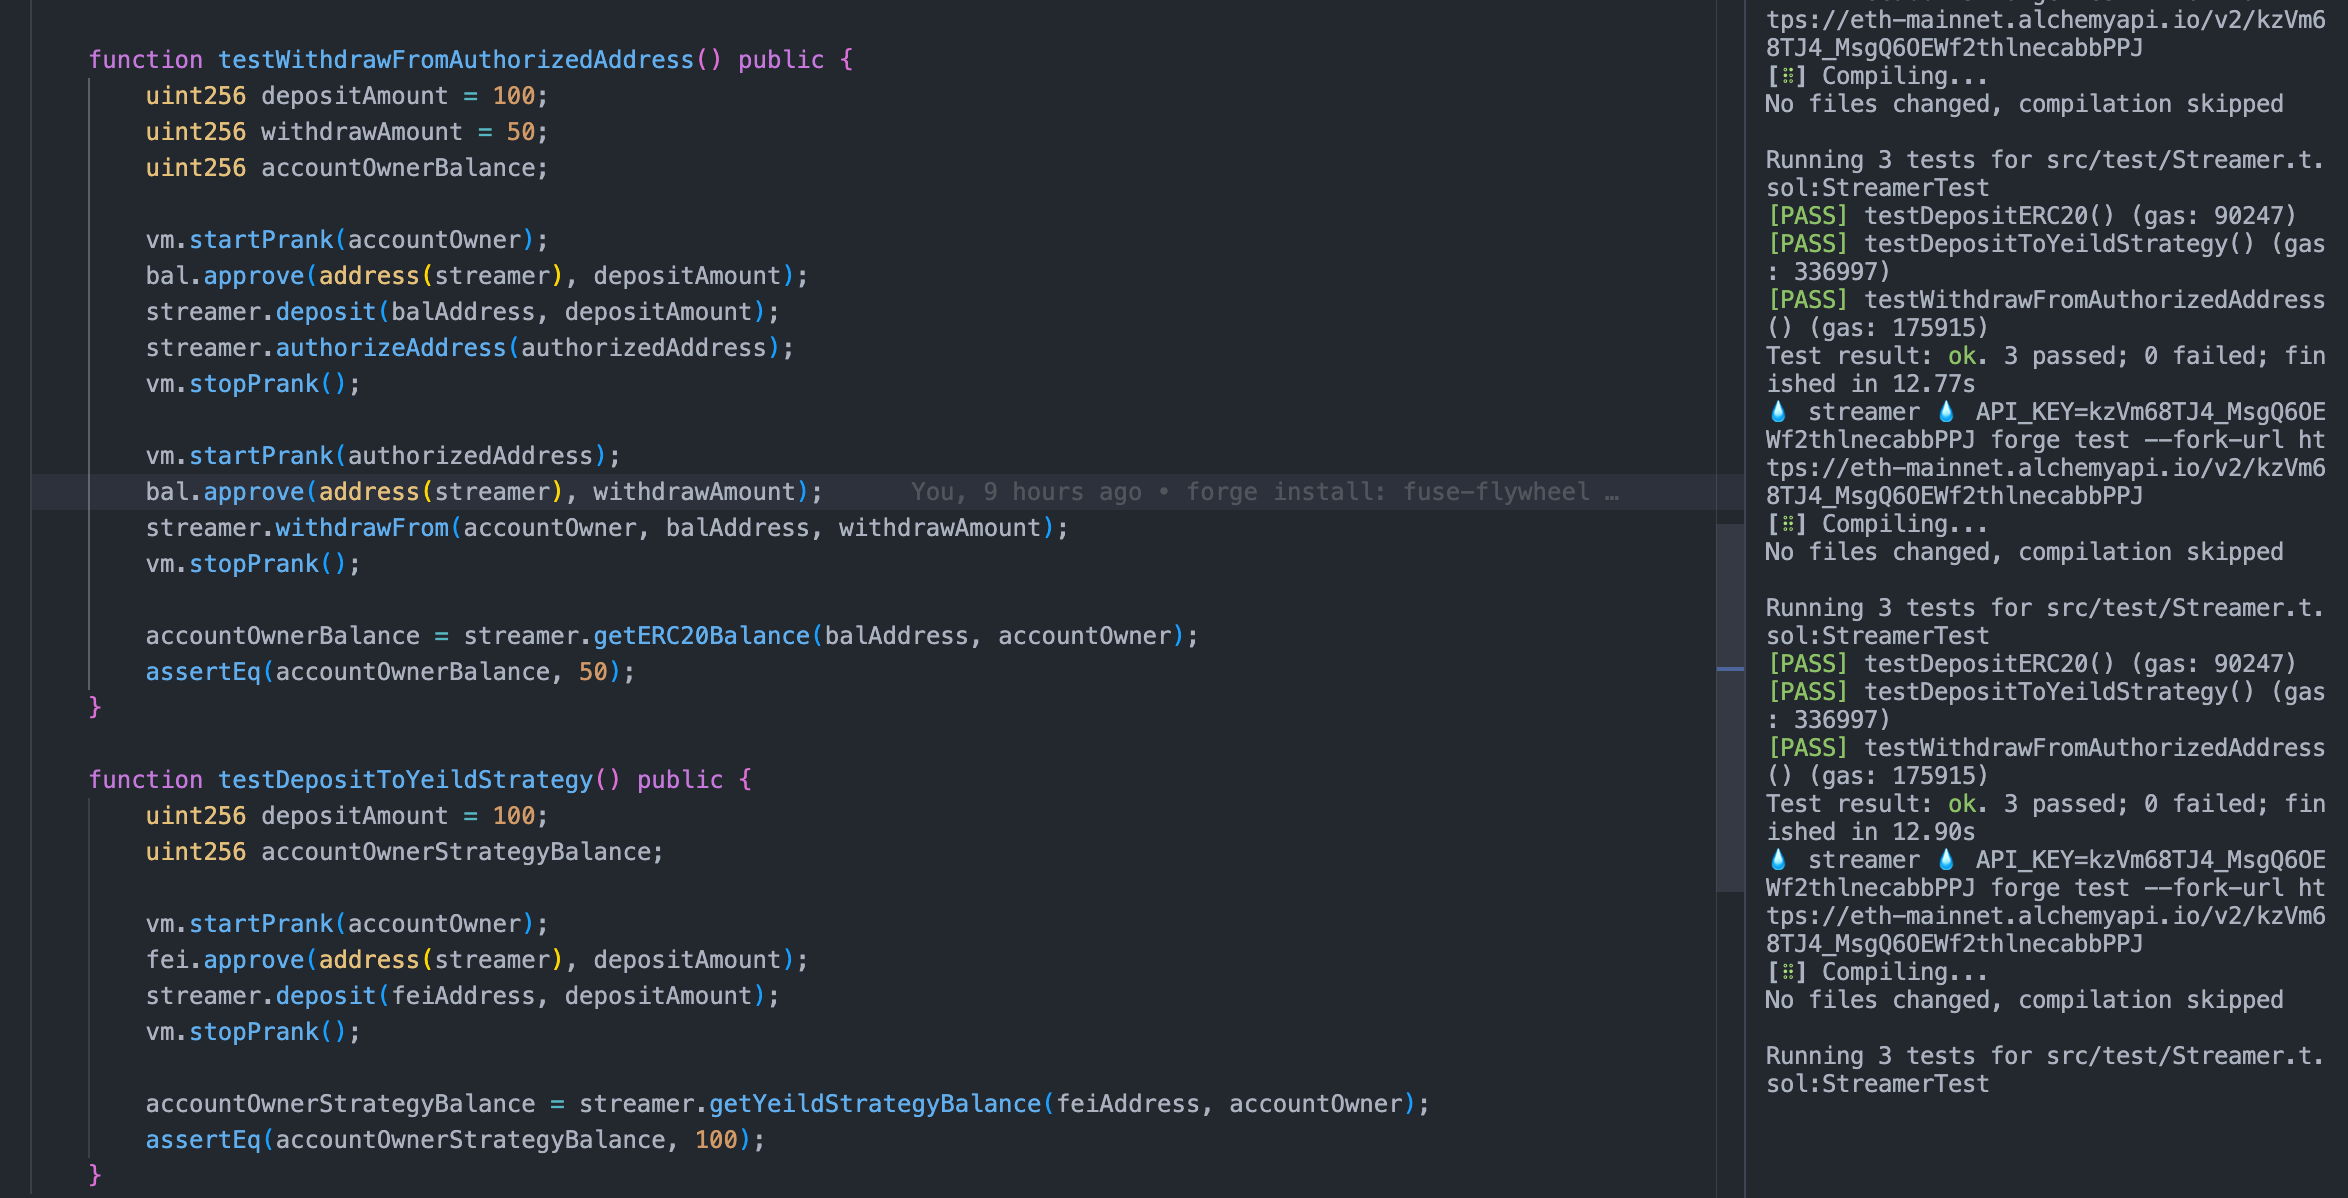Viewport: 2348px width, 1198px height.
Task: Click the getERC20Balance method call
Action: [x=701, y=636]
